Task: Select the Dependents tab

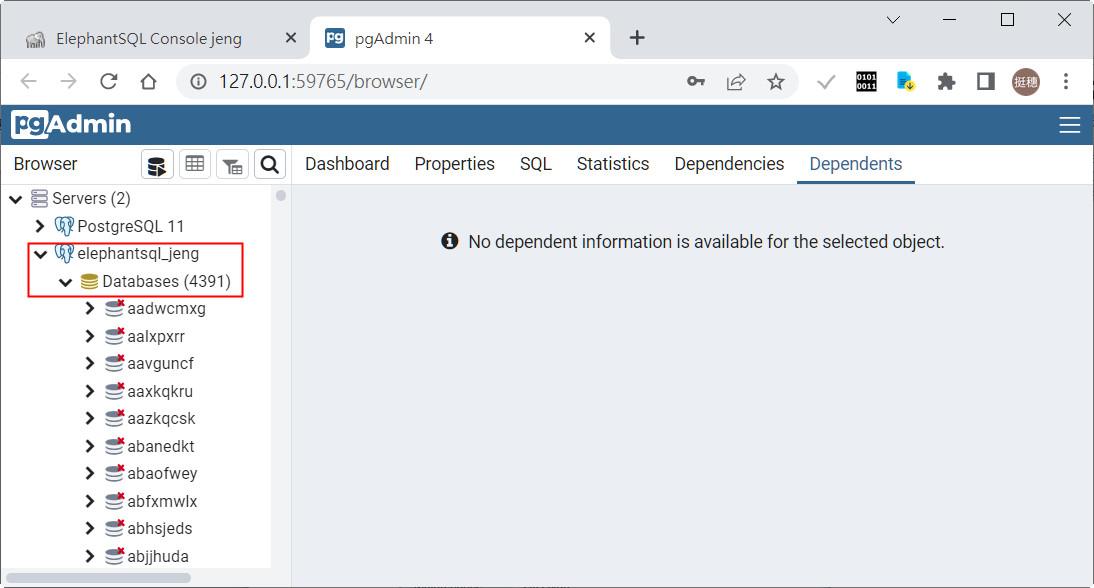Action: click(x=855, y=164)
